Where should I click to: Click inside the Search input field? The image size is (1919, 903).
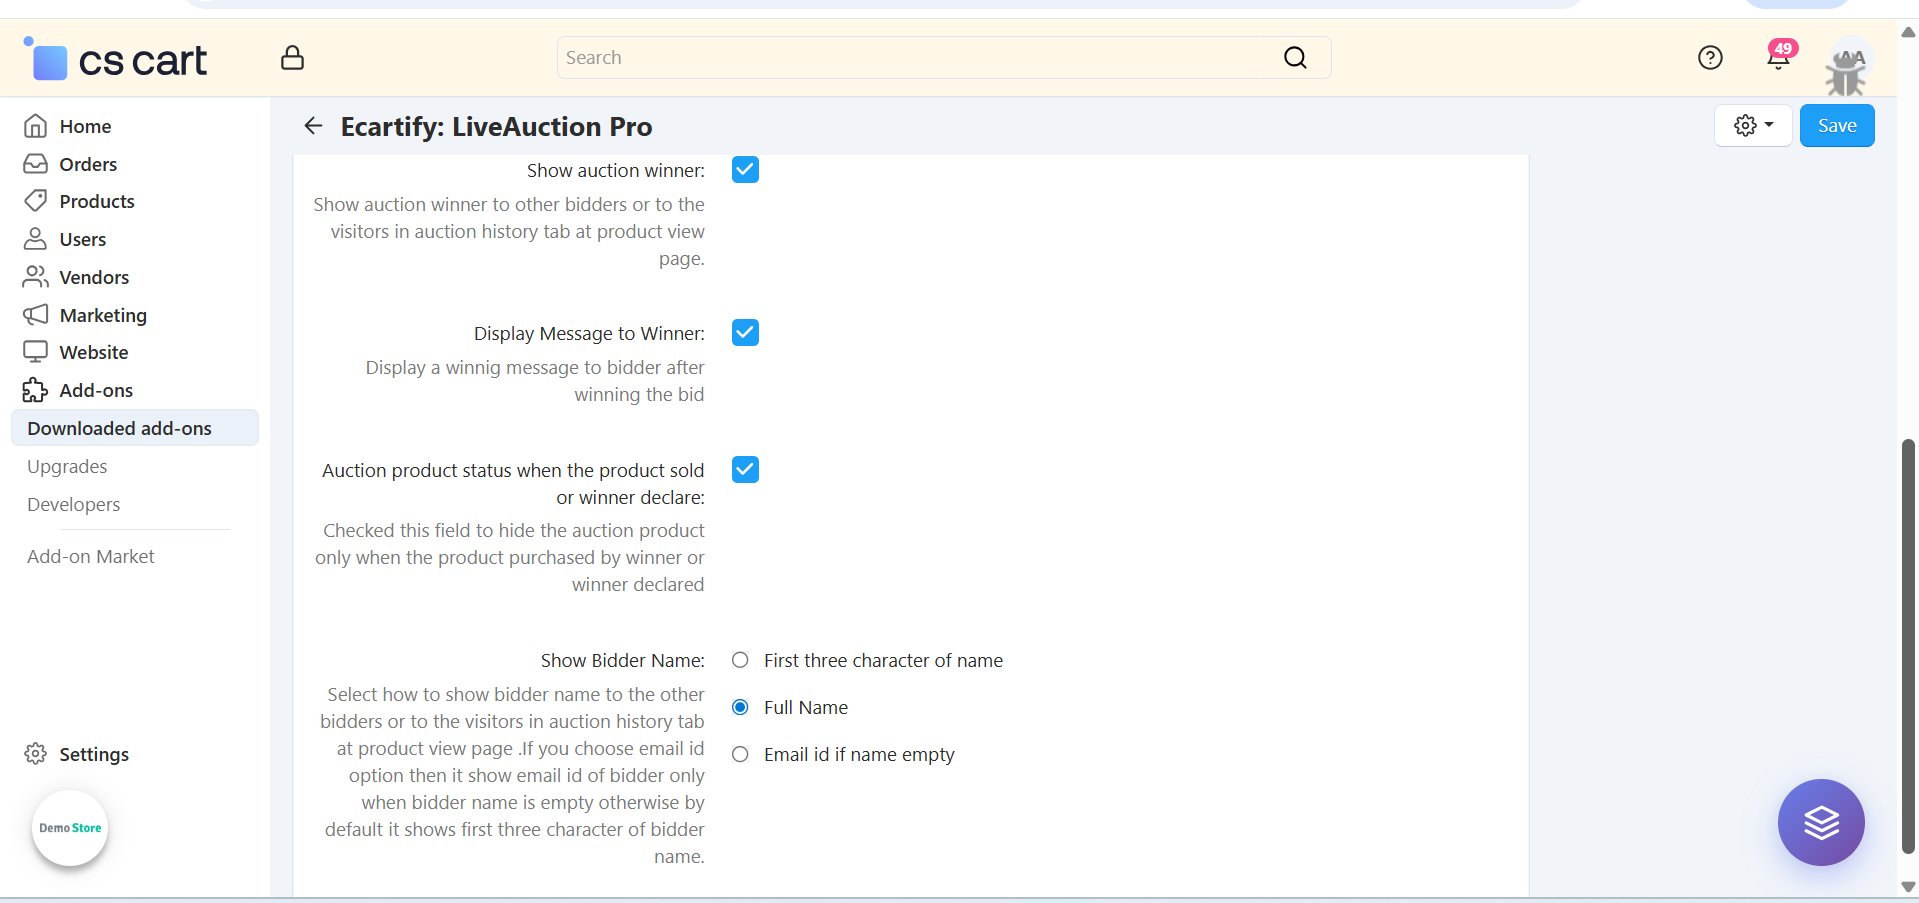click(920, 58)
